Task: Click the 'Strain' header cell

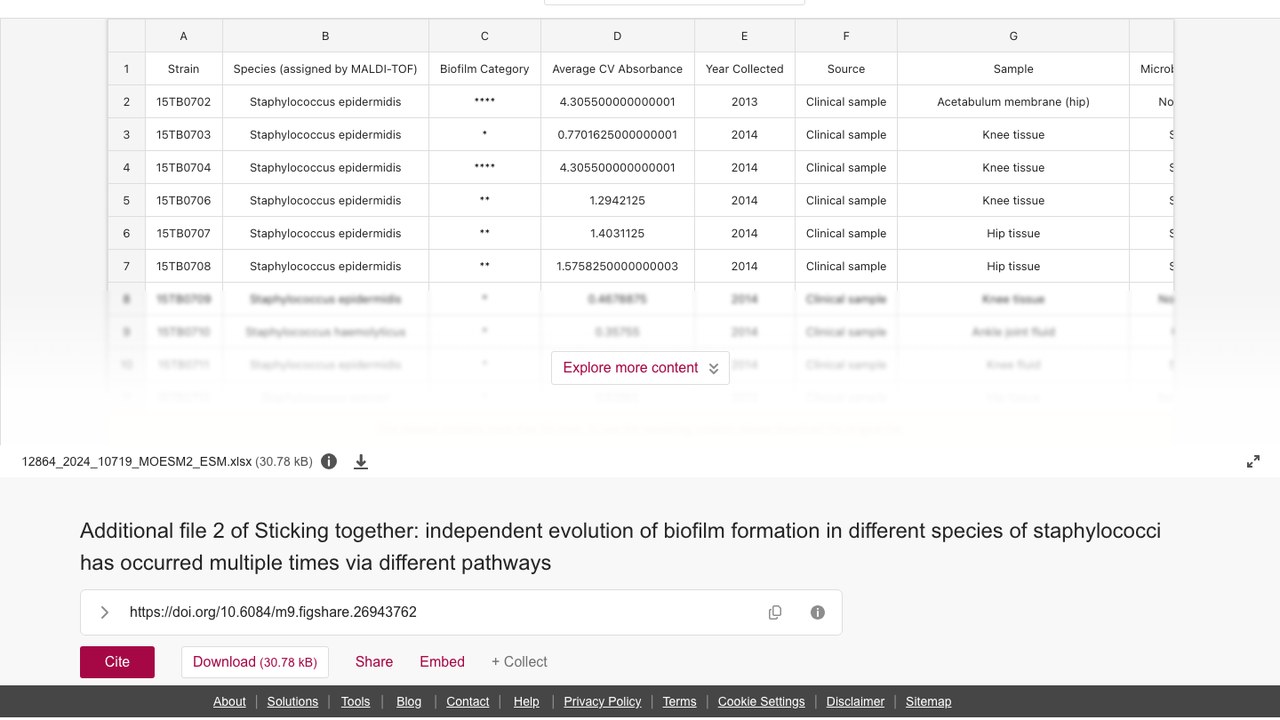Action: [184, 69]
